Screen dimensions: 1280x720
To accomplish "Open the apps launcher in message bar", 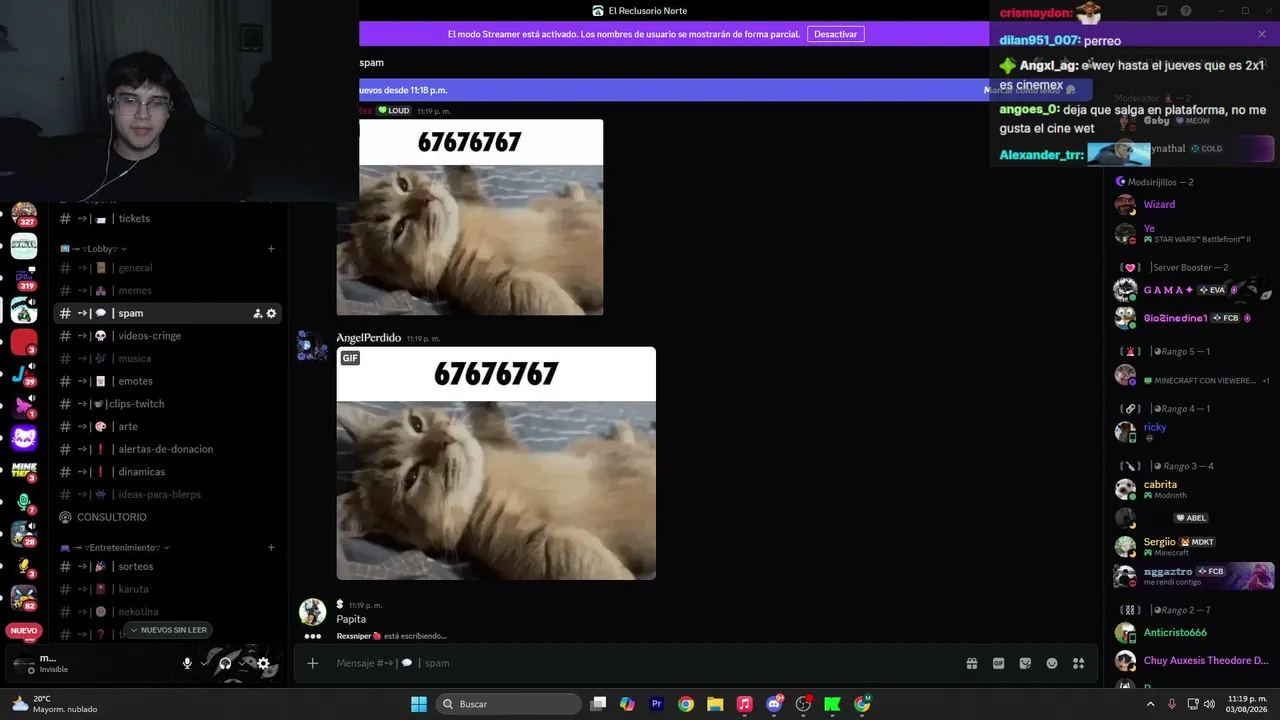I will point(1079,663).
